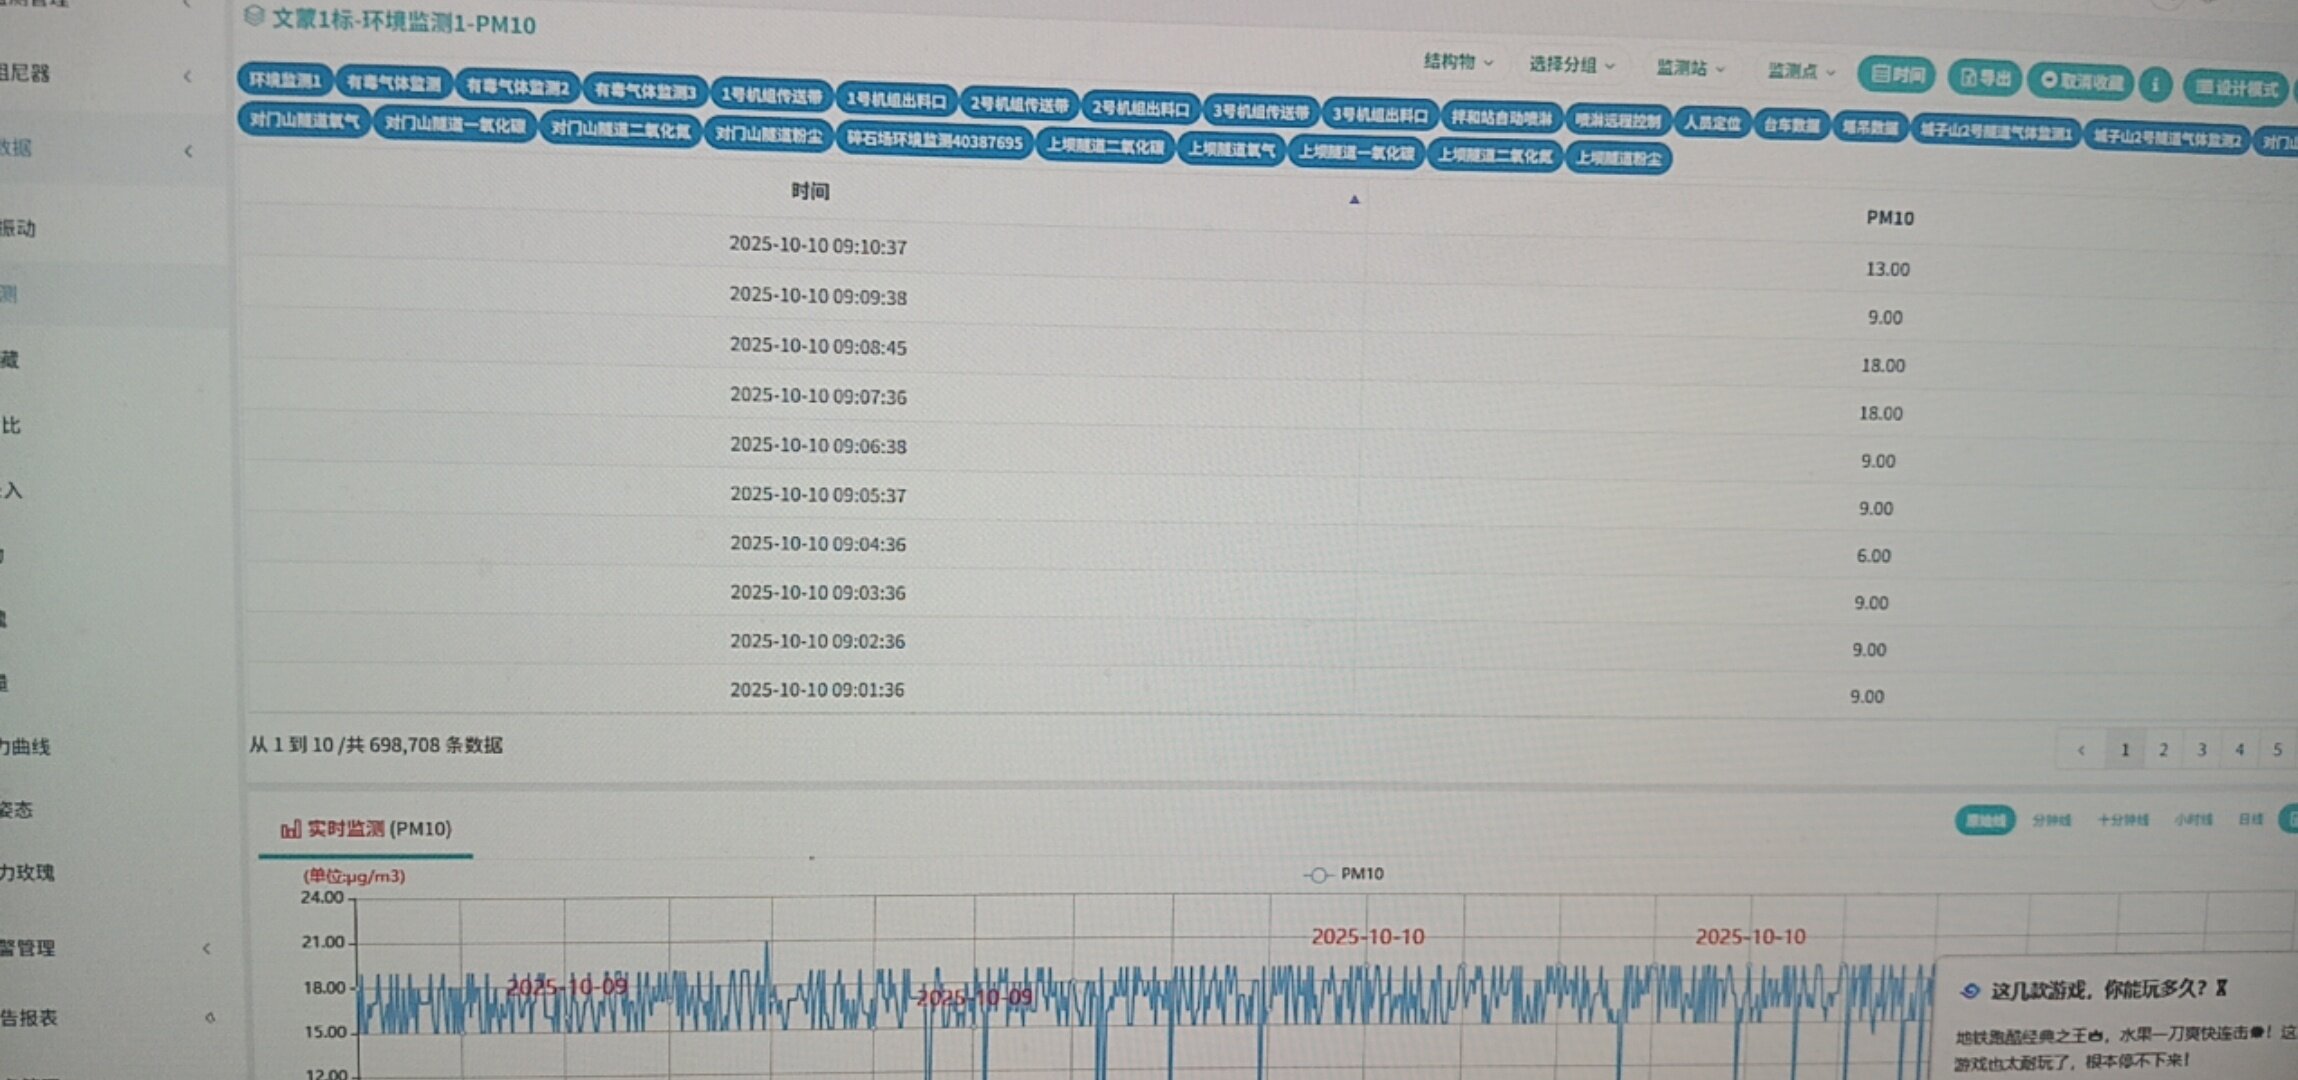The image size is (2298, 1080).
Task: Open the 选择分组 dropdown
Action: click(x=1570, y=65)
